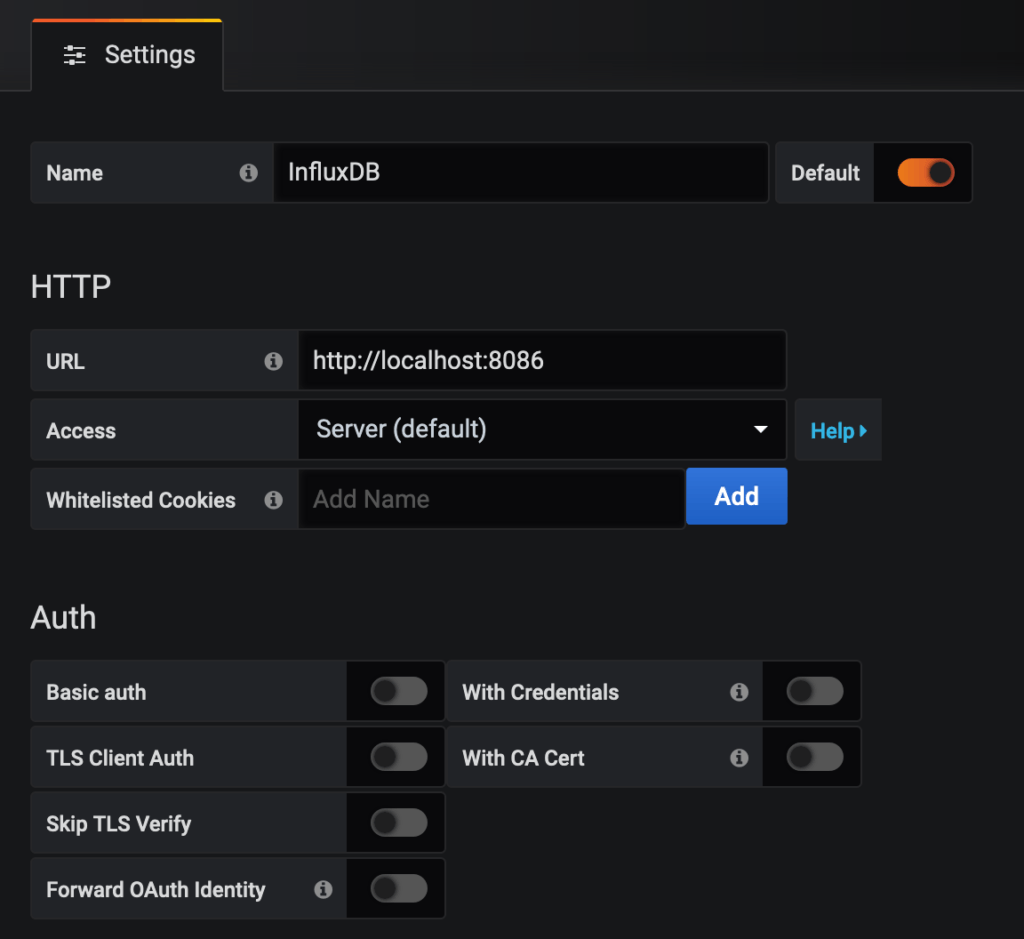Turn off the Default data source toggle
1024x939 pixels.
pyautogui.click(x=925, y=173)
